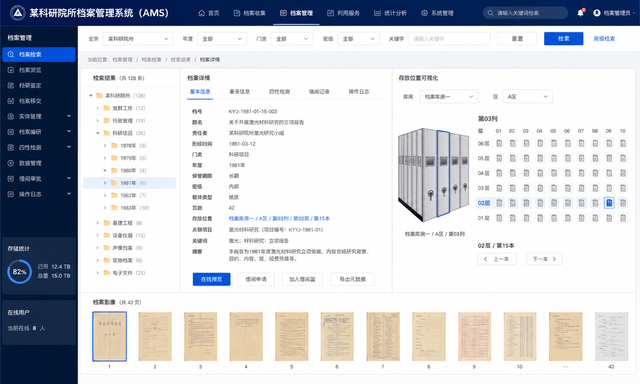
Task: Go to the next volume with 下一本
Action: pyautogui.click(x=544, y=259)
